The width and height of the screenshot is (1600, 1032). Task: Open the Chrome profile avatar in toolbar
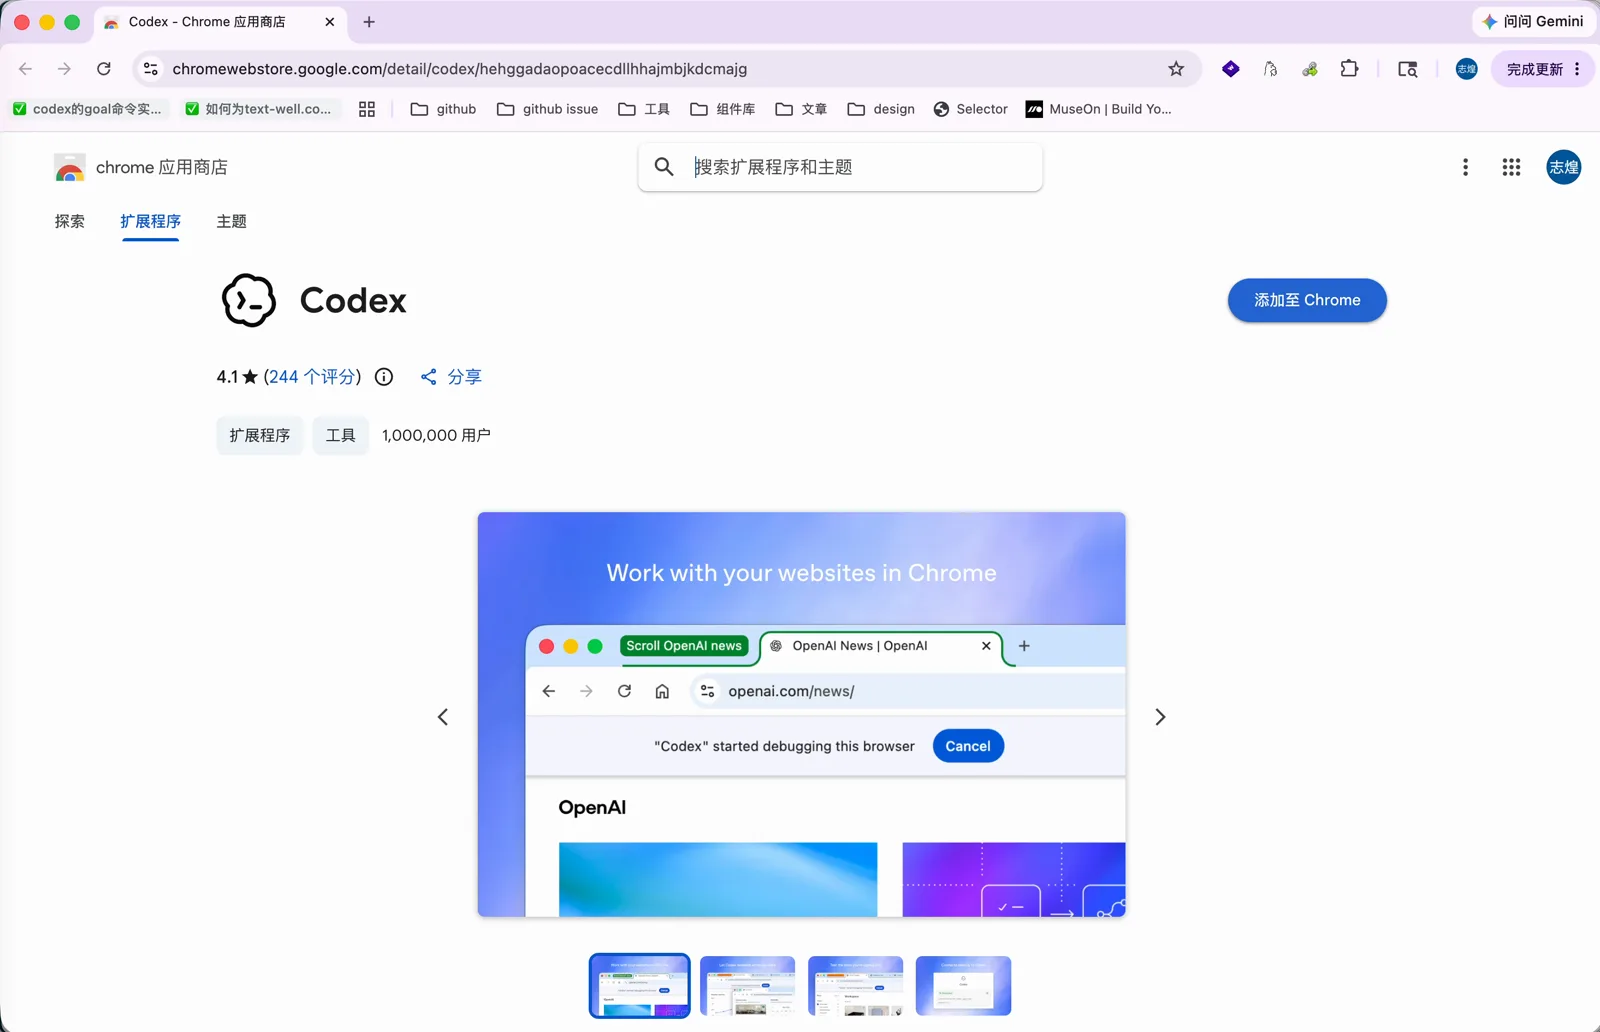point(1466,69)
